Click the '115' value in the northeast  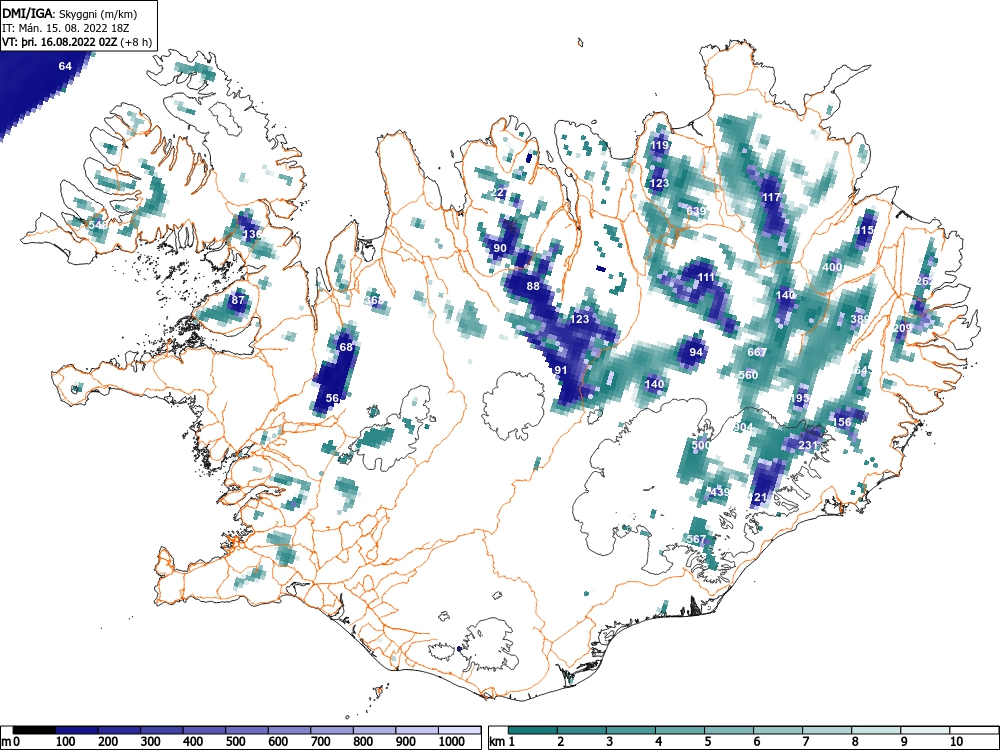point(864,230)
